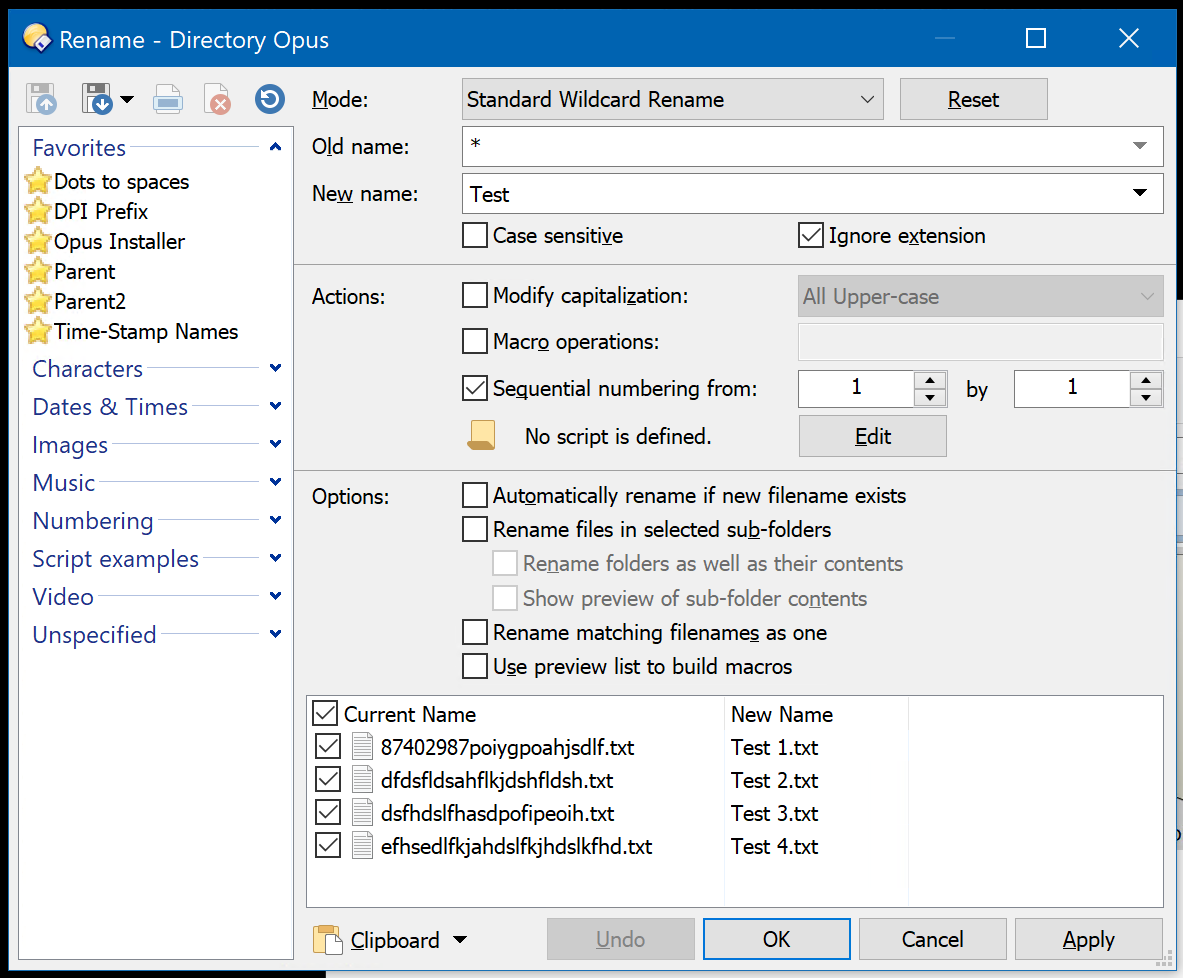Open the Clipboard dropdown menu
Image resolution: width=1183 pixels, height=978 pixels.
(459, 940)
